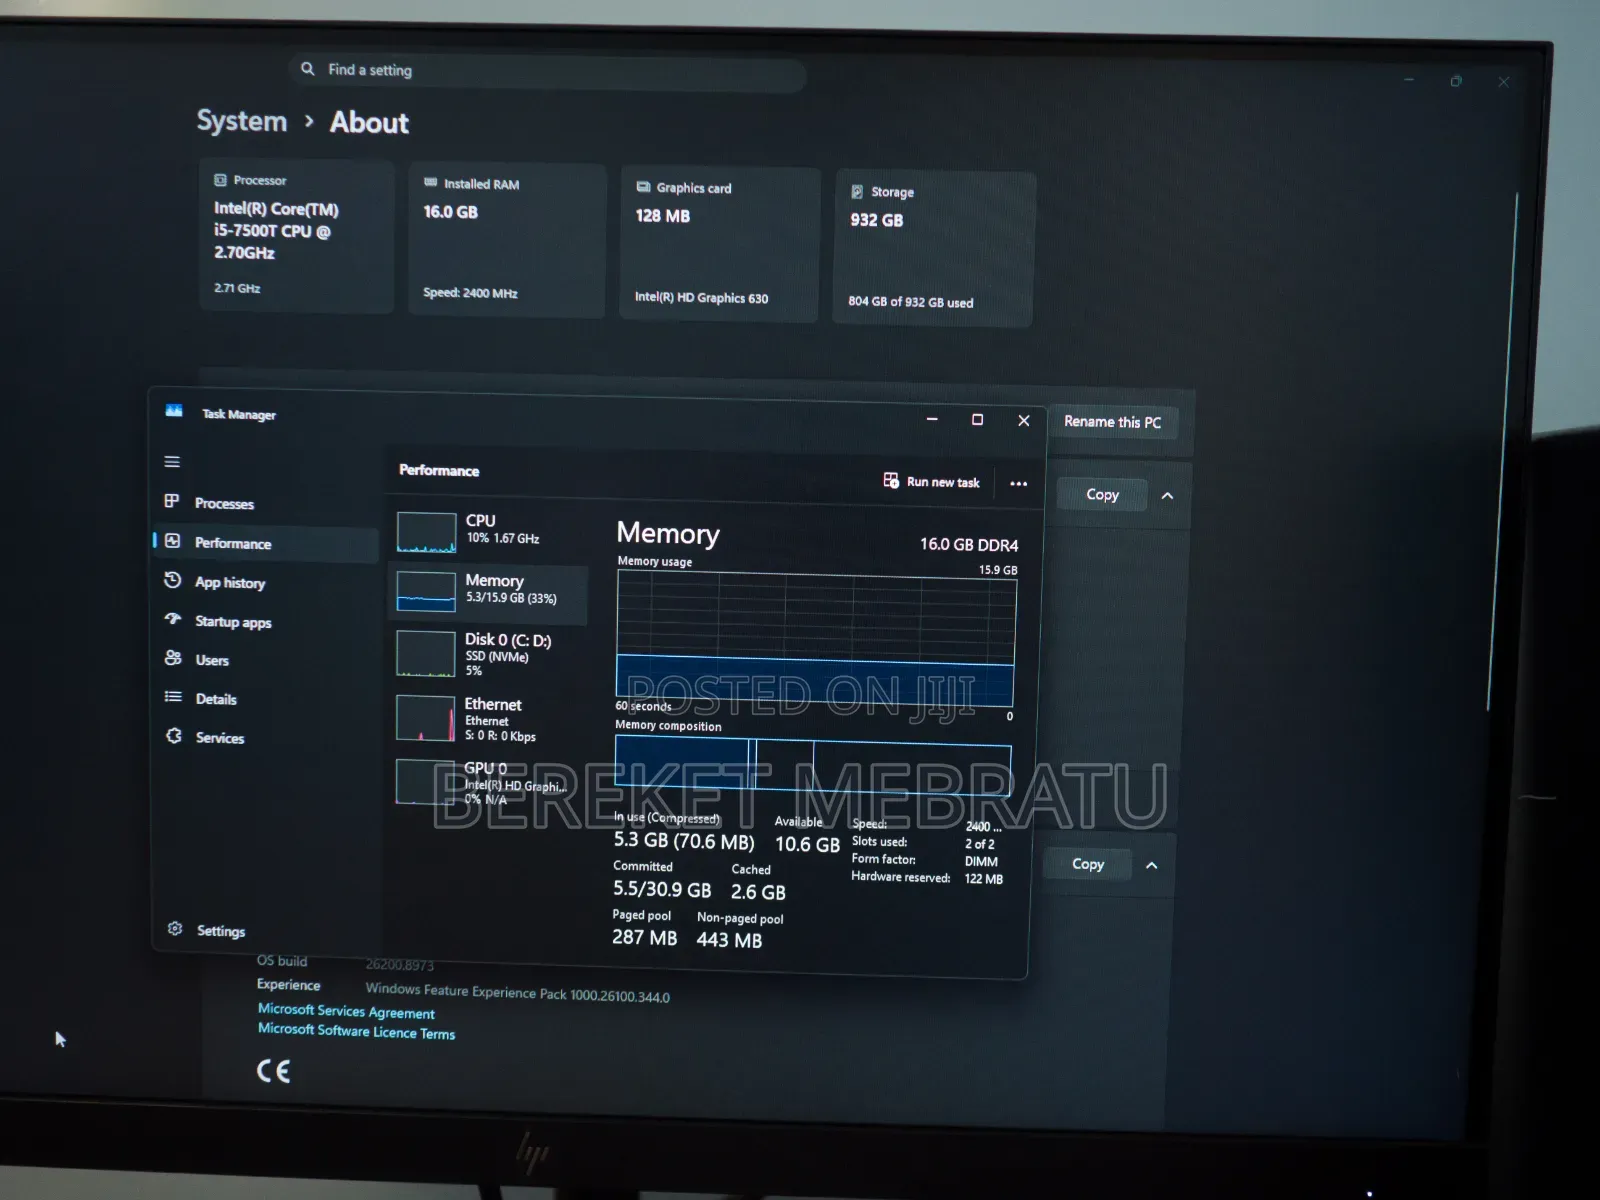
Task: Click the App history clock icon
Action: tap(172, 580)
